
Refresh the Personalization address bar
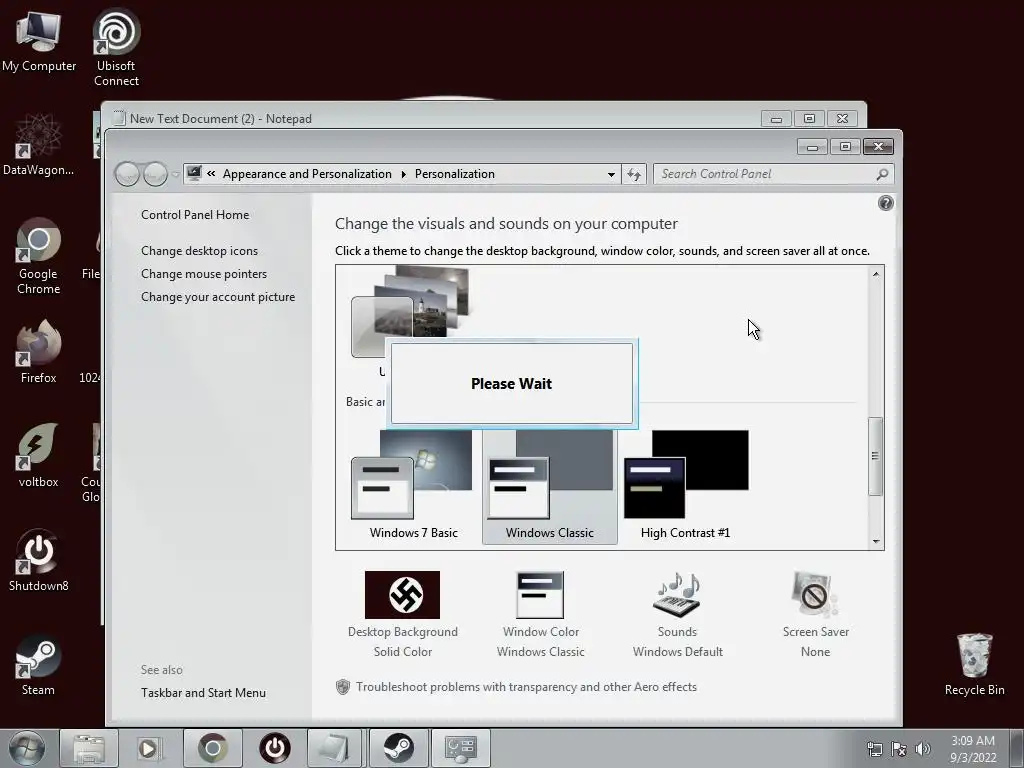coord(634,174)
